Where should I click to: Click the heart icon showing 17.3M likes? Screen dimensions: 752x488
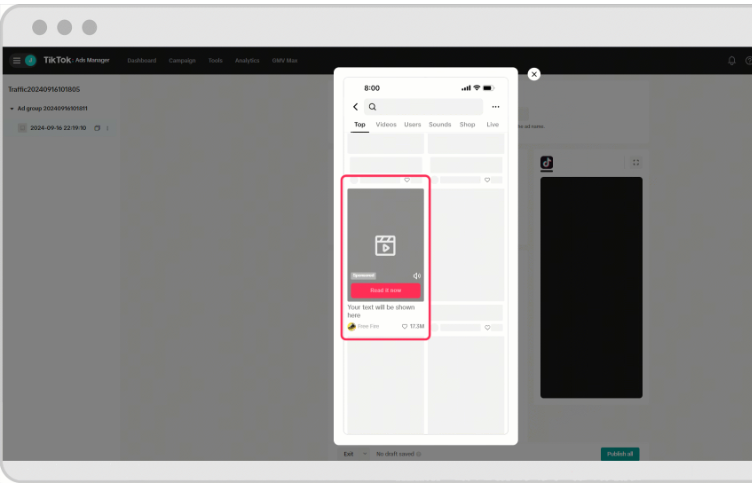(405, 327)
